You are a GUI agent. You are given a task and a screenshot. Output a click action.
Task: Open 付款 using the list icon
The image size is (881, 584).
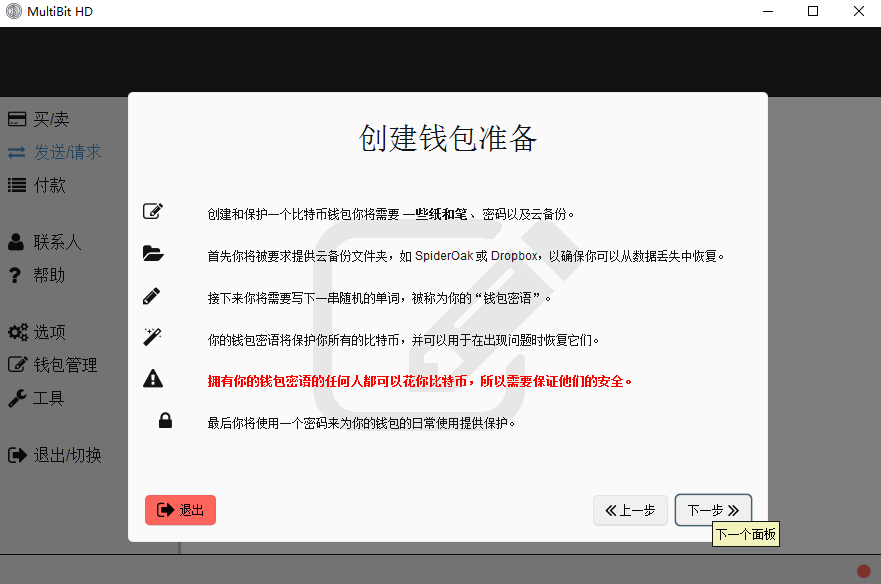(16, 185)
